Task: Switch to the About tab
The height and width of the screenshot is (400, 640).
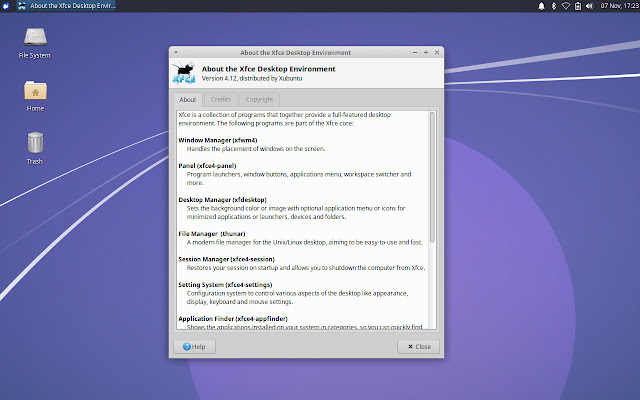Action: tap(188, 100)
